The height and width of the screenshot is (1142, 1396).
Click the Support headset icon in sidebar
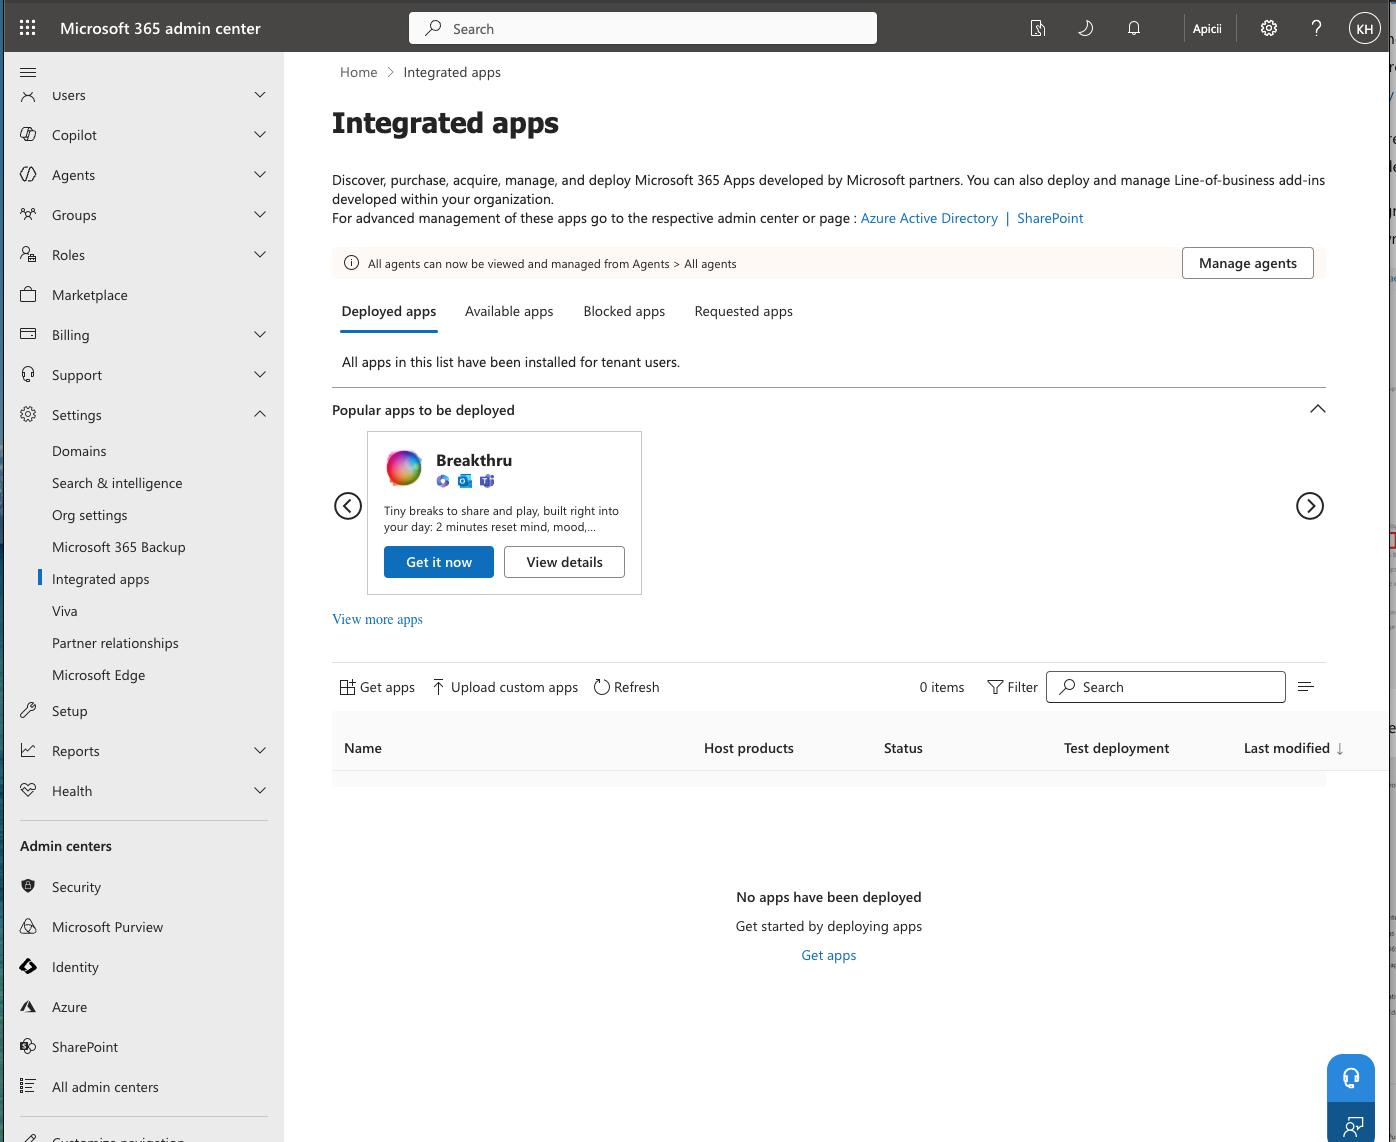(x=28, y=374)
